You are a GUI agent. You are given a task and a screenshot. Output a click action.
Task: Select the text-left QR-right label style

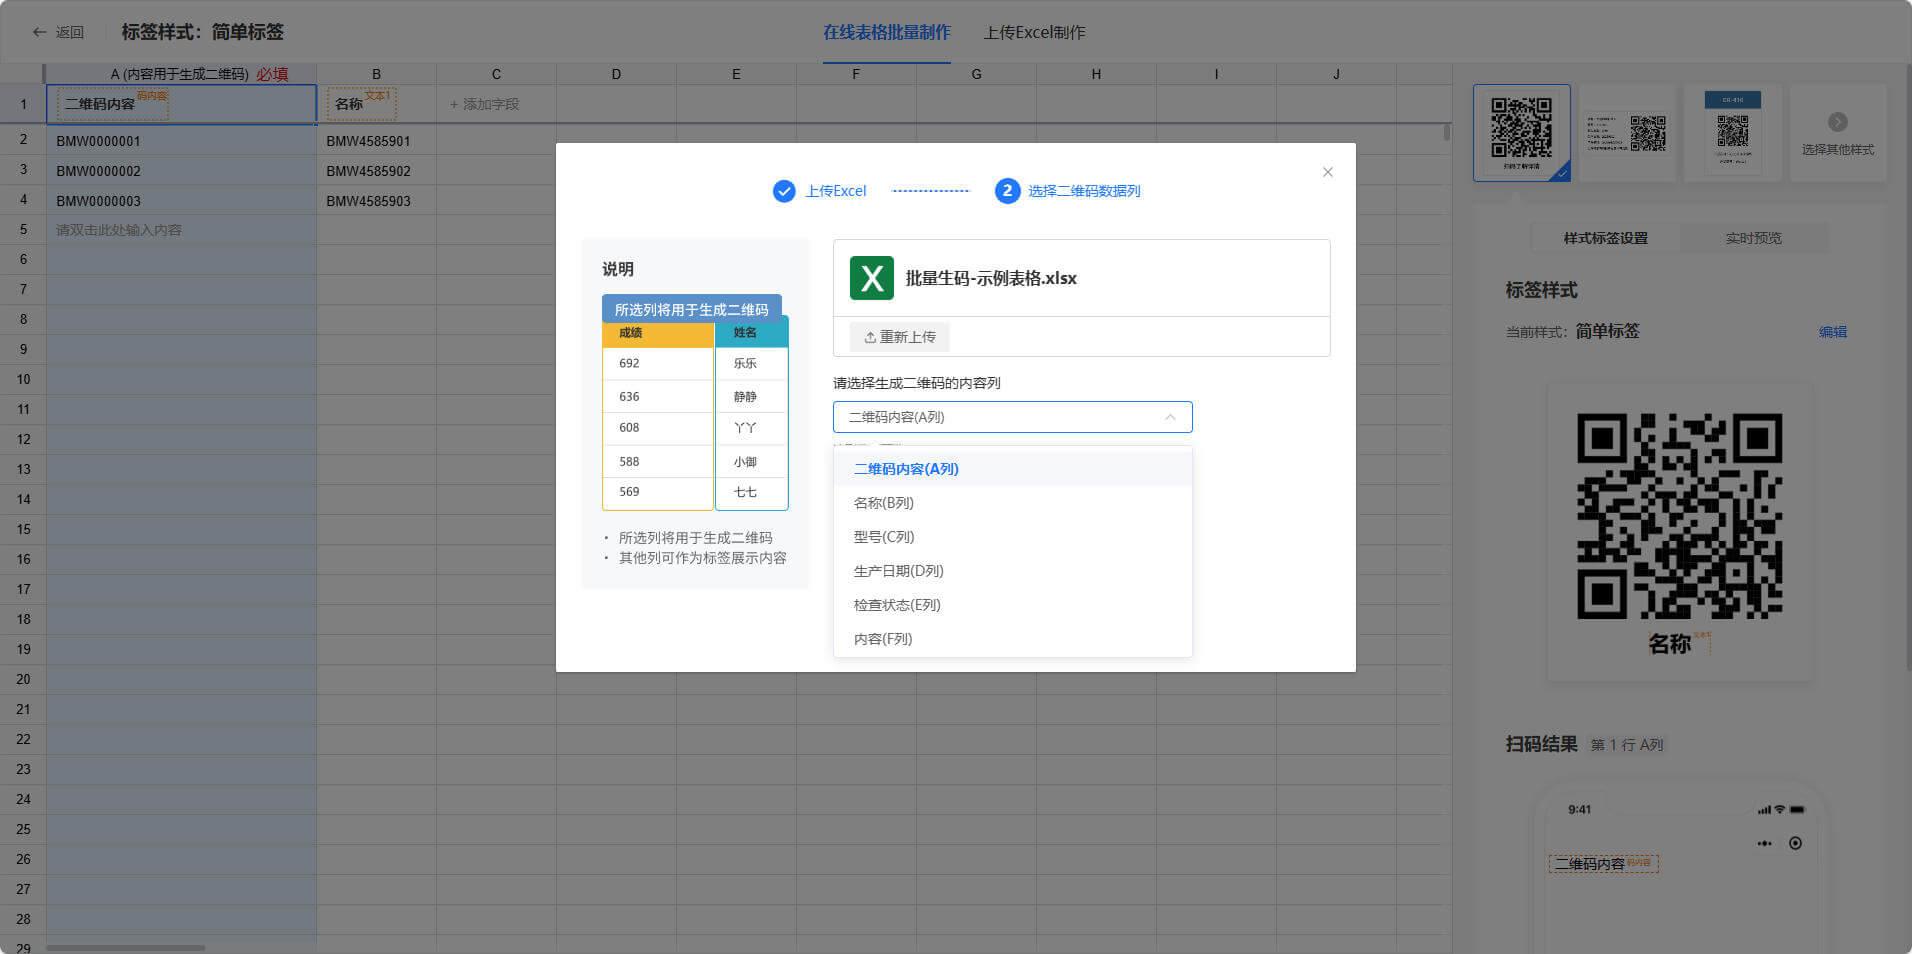[1627, 132]
